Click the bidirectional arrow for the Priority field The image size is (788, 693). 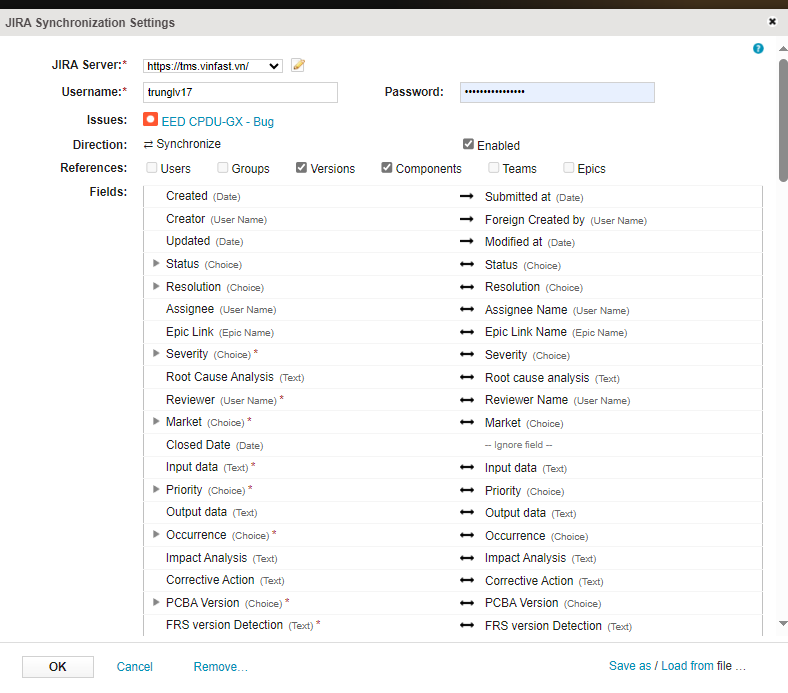coord(466,490)
